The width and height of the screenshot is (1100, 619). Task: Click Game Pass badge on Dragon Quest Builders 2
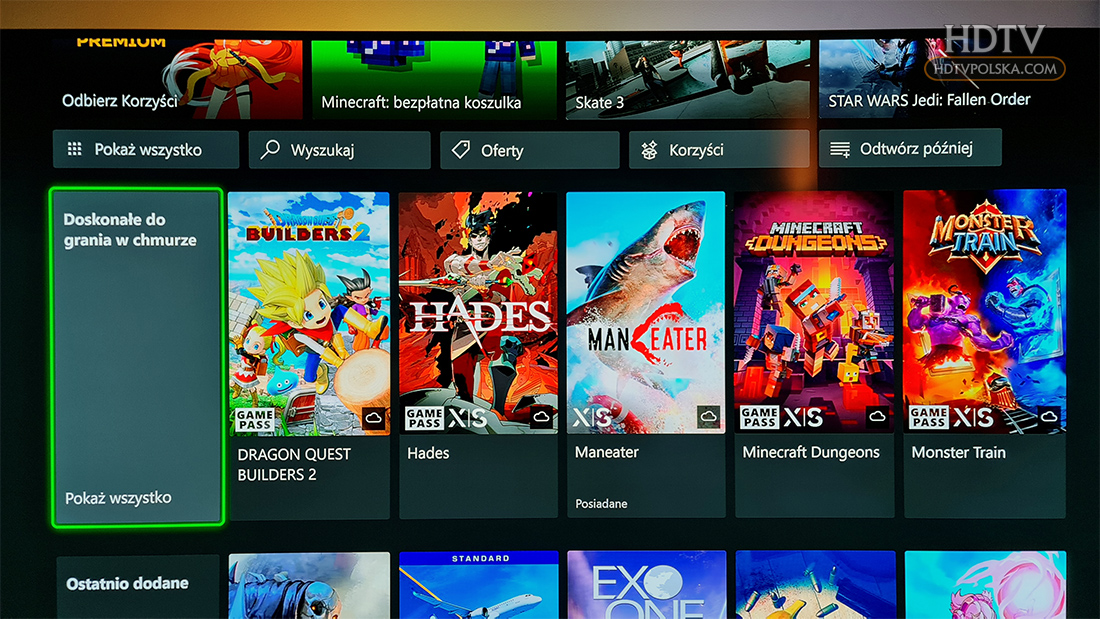pyautogui.click(x=255, y=420)
